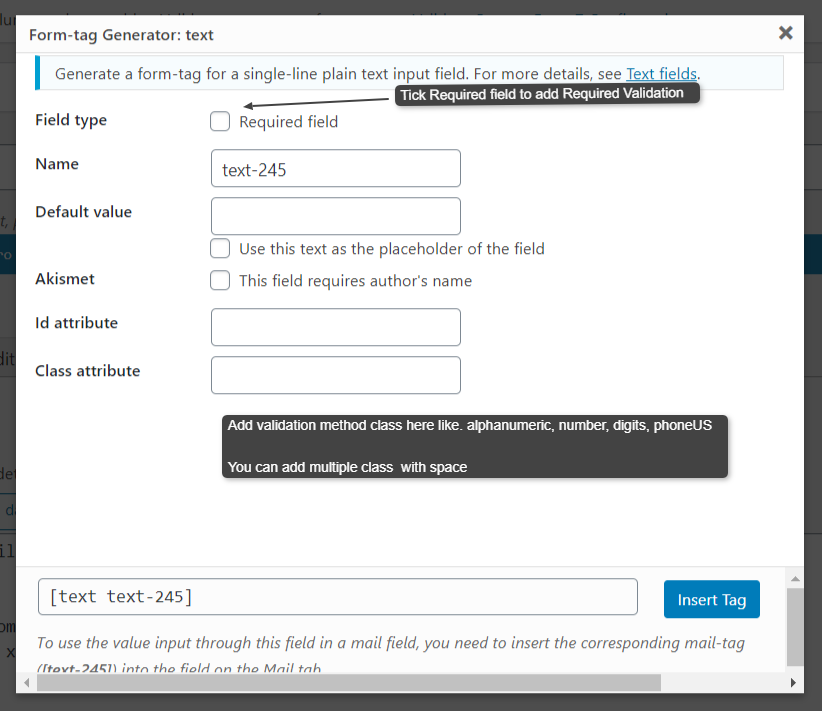Select the generated [text text-245] tag field
The image size is (822, 711).
click(x=337, y=597)
